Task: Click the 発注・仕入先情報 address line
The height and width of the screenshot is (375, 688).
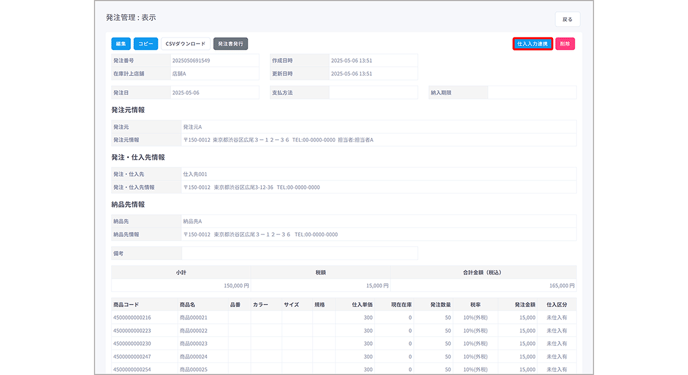Action: pos(251,187)
